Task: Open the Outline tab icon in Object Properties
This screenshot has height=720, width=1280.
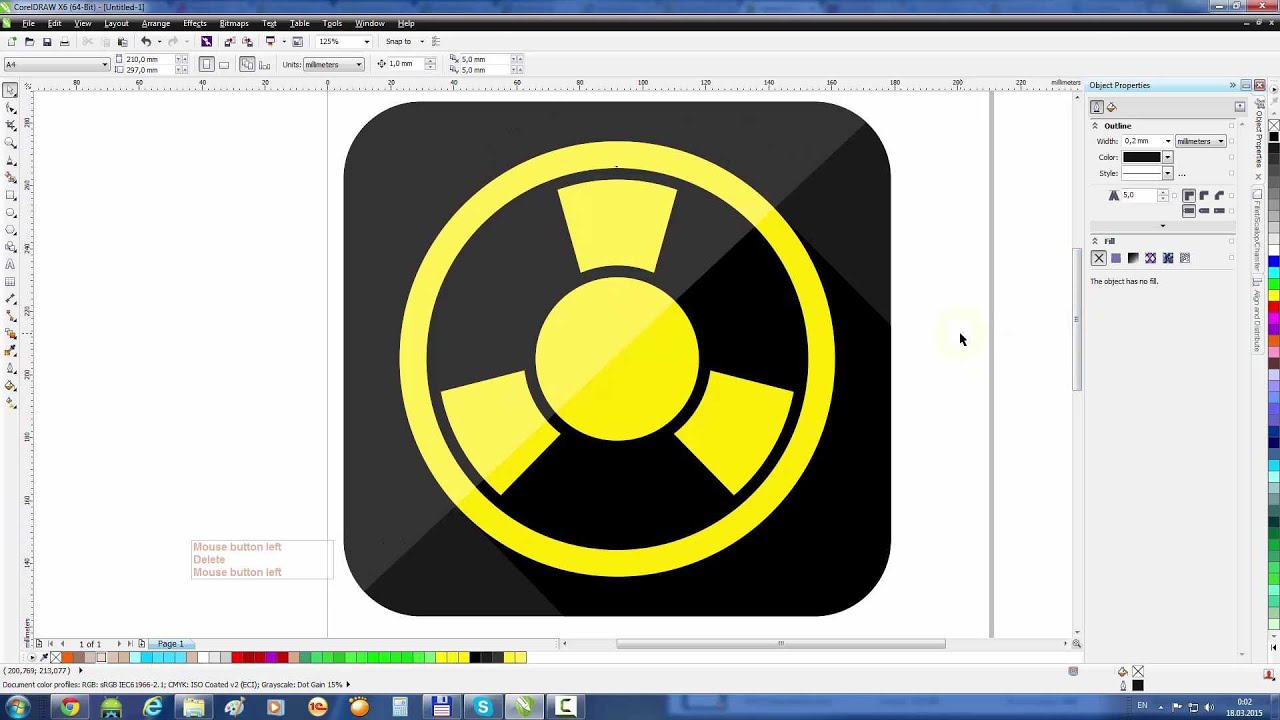Action: (x=1097, y=107)
